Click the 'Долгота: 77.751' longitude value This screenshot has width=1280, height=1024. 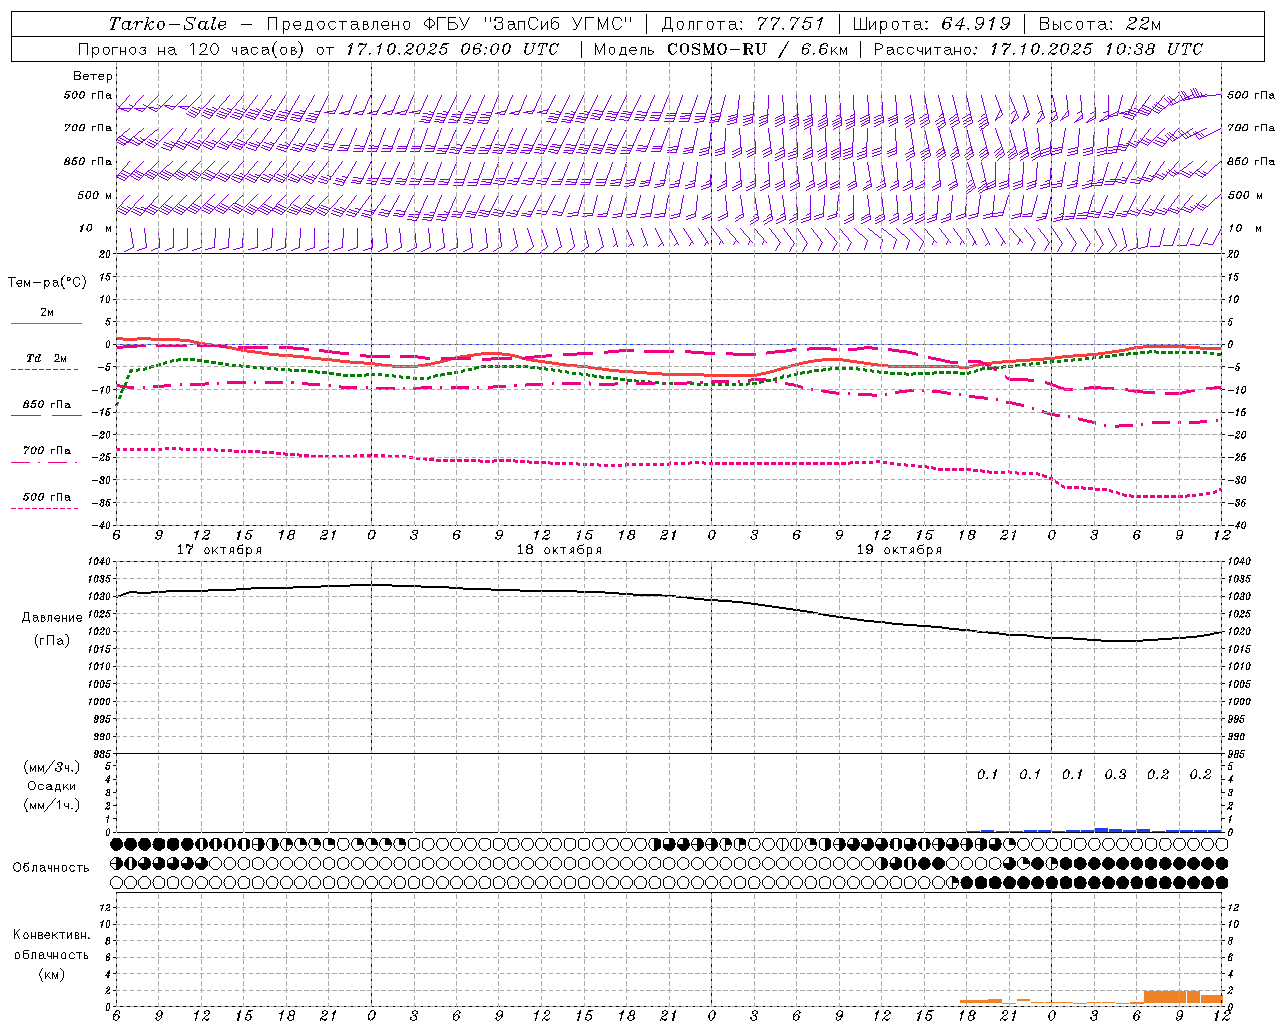click(x=743, y=24)
